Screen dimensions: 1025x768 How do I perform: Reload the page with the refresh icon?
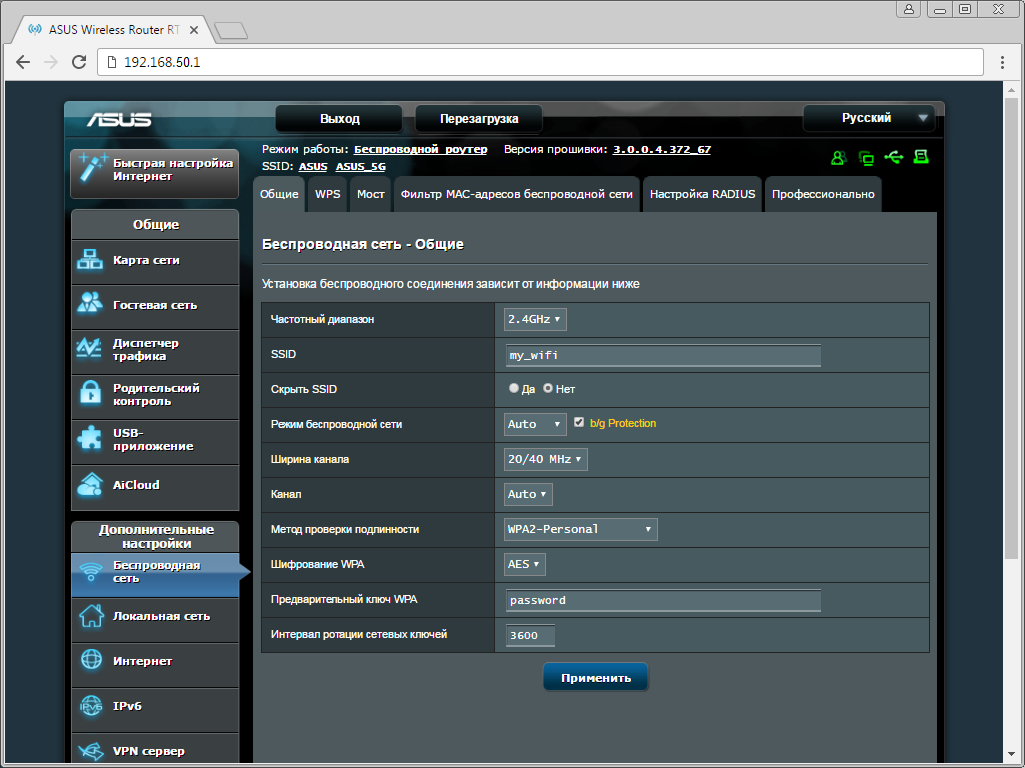pyautogui.click(x=79, y=62)
